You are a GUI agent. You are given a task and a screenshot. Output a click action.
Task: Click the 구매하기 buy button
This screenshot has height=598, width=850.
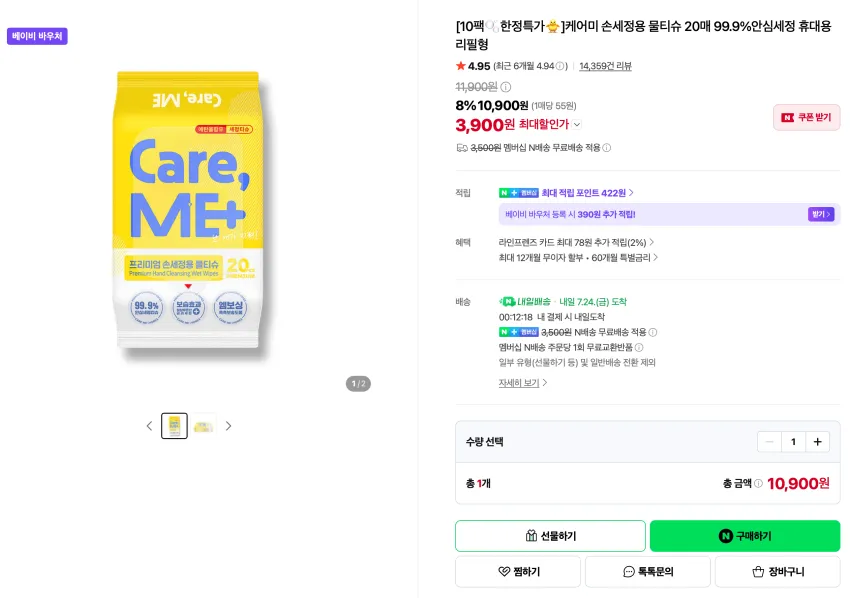pyautogui.click(x=745, y=536)
